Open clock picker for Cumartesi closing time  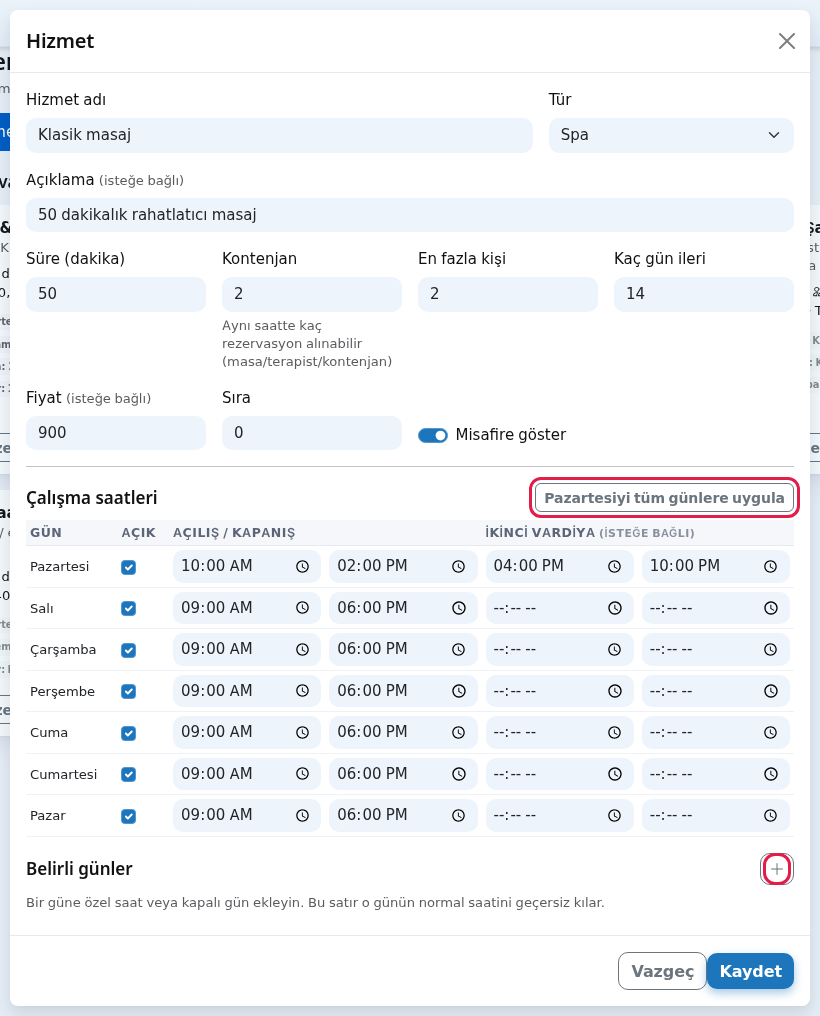[459, 774]
